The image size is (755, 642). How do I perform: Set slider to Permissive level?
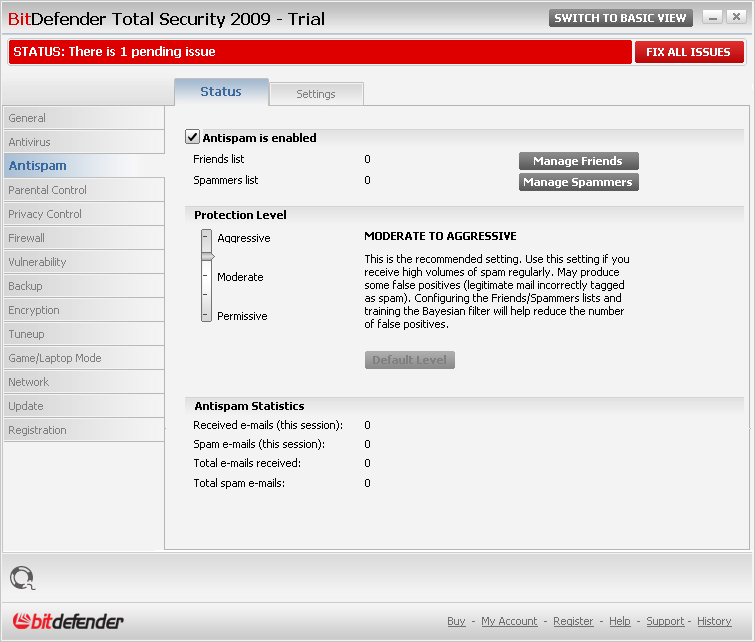coord(206,316)
